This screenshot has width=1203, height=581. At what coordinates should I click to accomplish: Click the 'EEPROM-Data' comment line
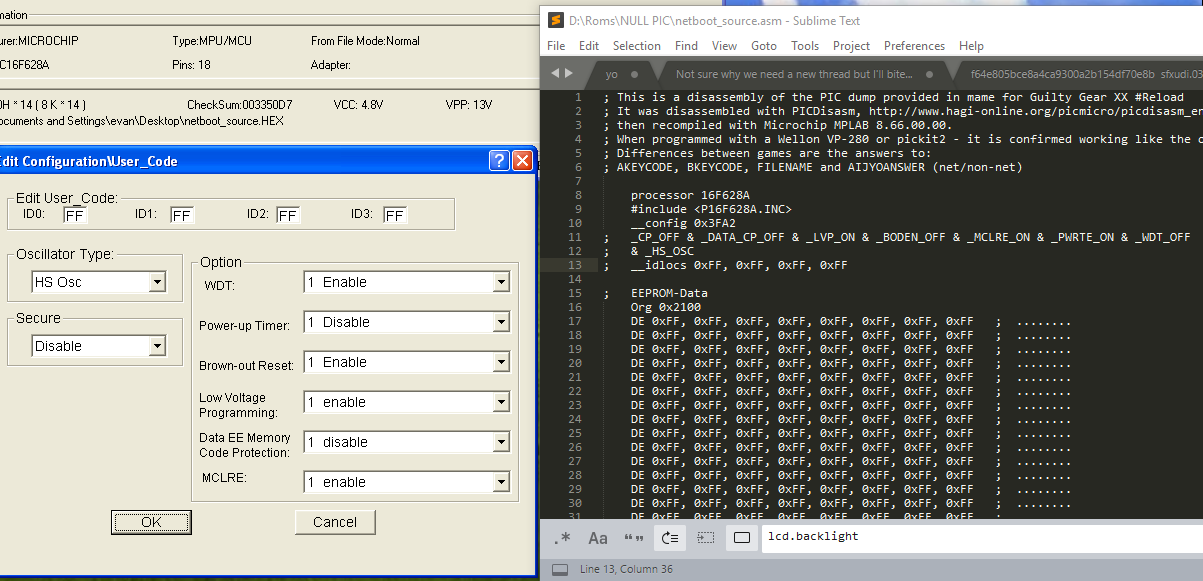point(669,293)
